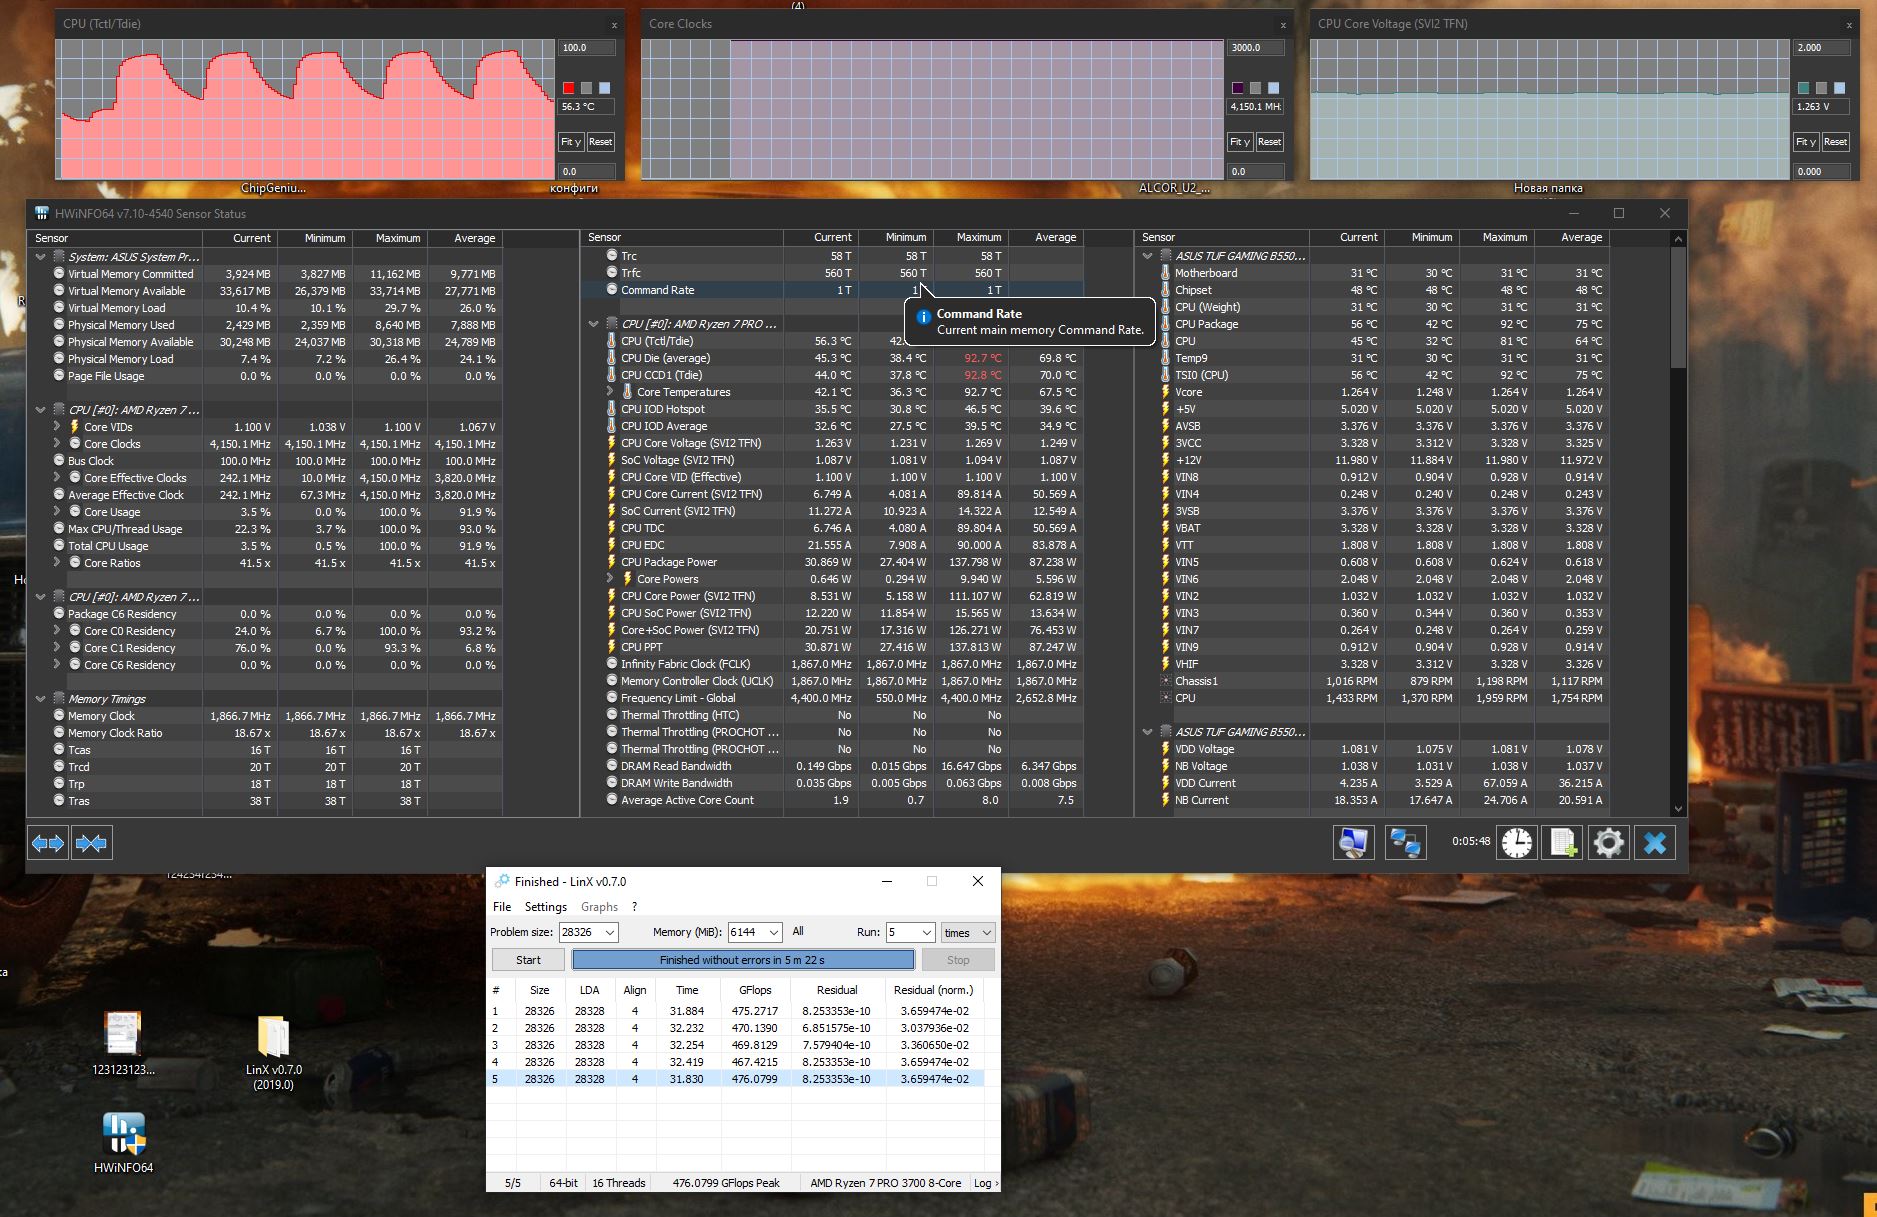Select the CPU EDC sensor row
Screen dimensions: 1877x1217
[832, 545]
